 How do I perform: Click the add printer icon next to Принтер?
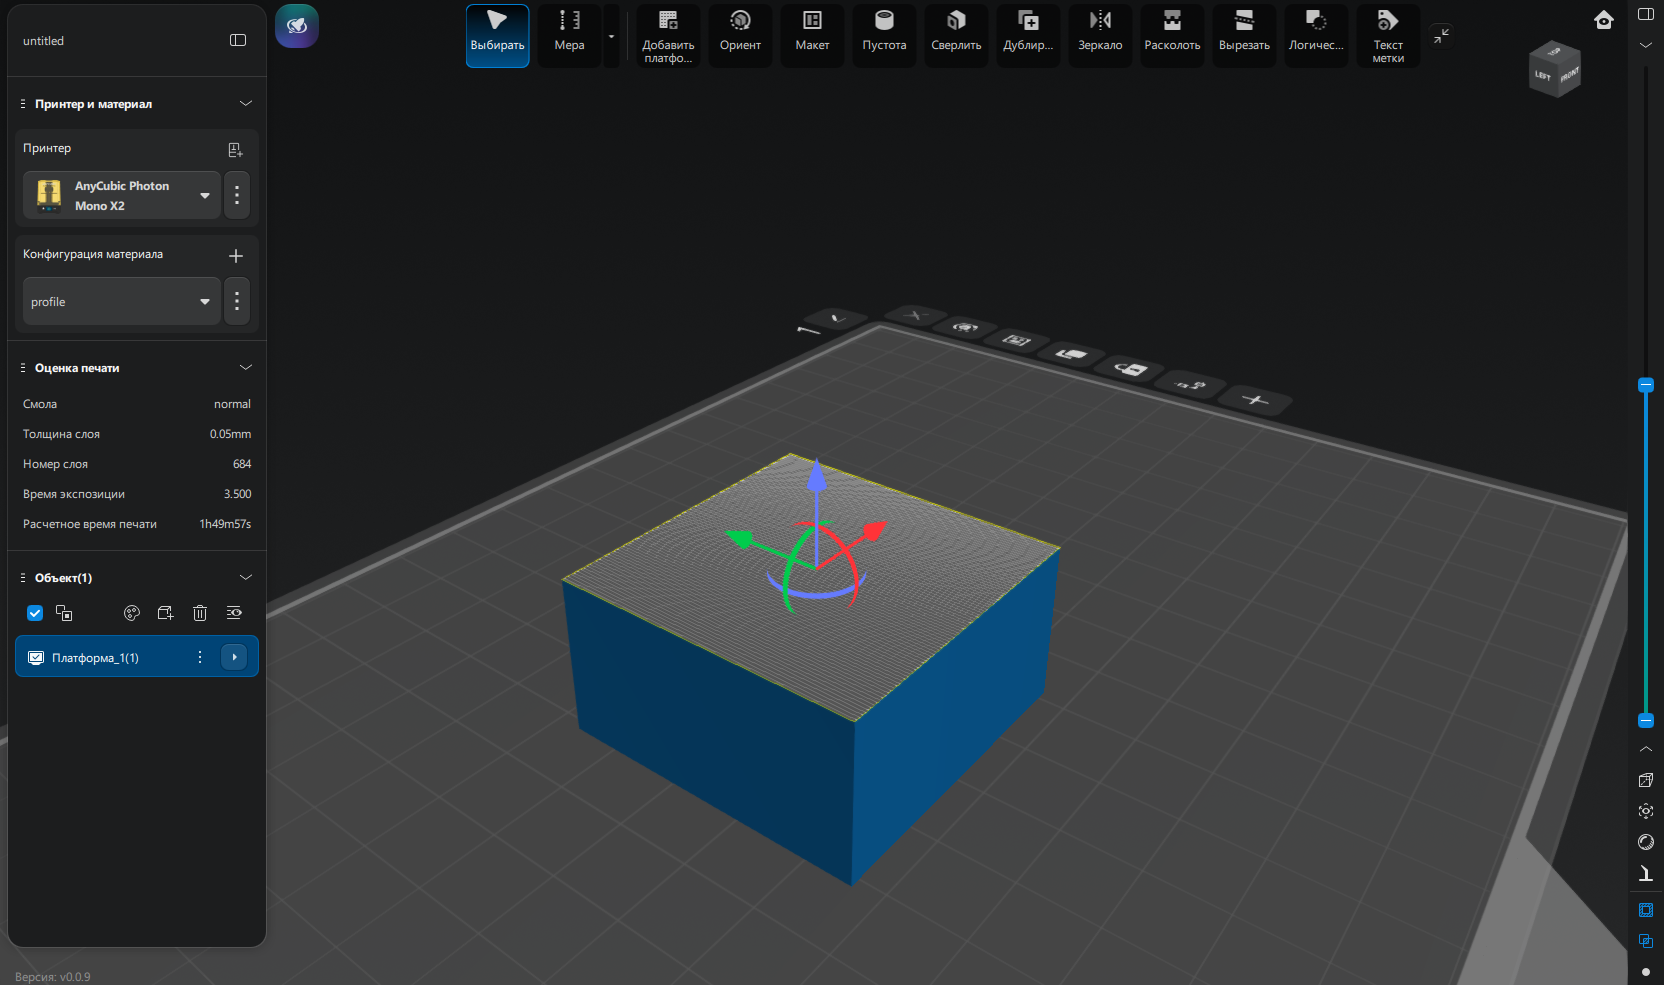235,150
